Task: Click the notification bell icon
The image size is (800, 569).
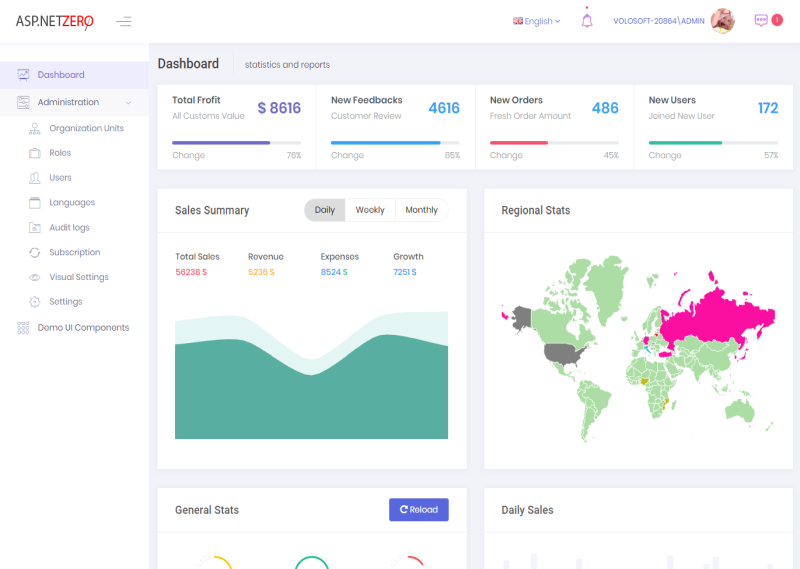Action: [587, 21]
